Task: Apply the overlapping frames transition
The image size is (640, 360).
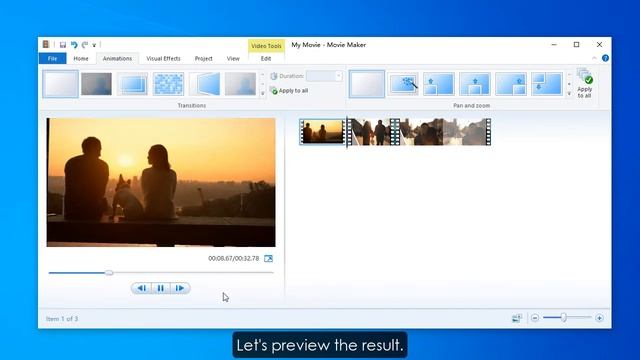Action: [132, 84]
